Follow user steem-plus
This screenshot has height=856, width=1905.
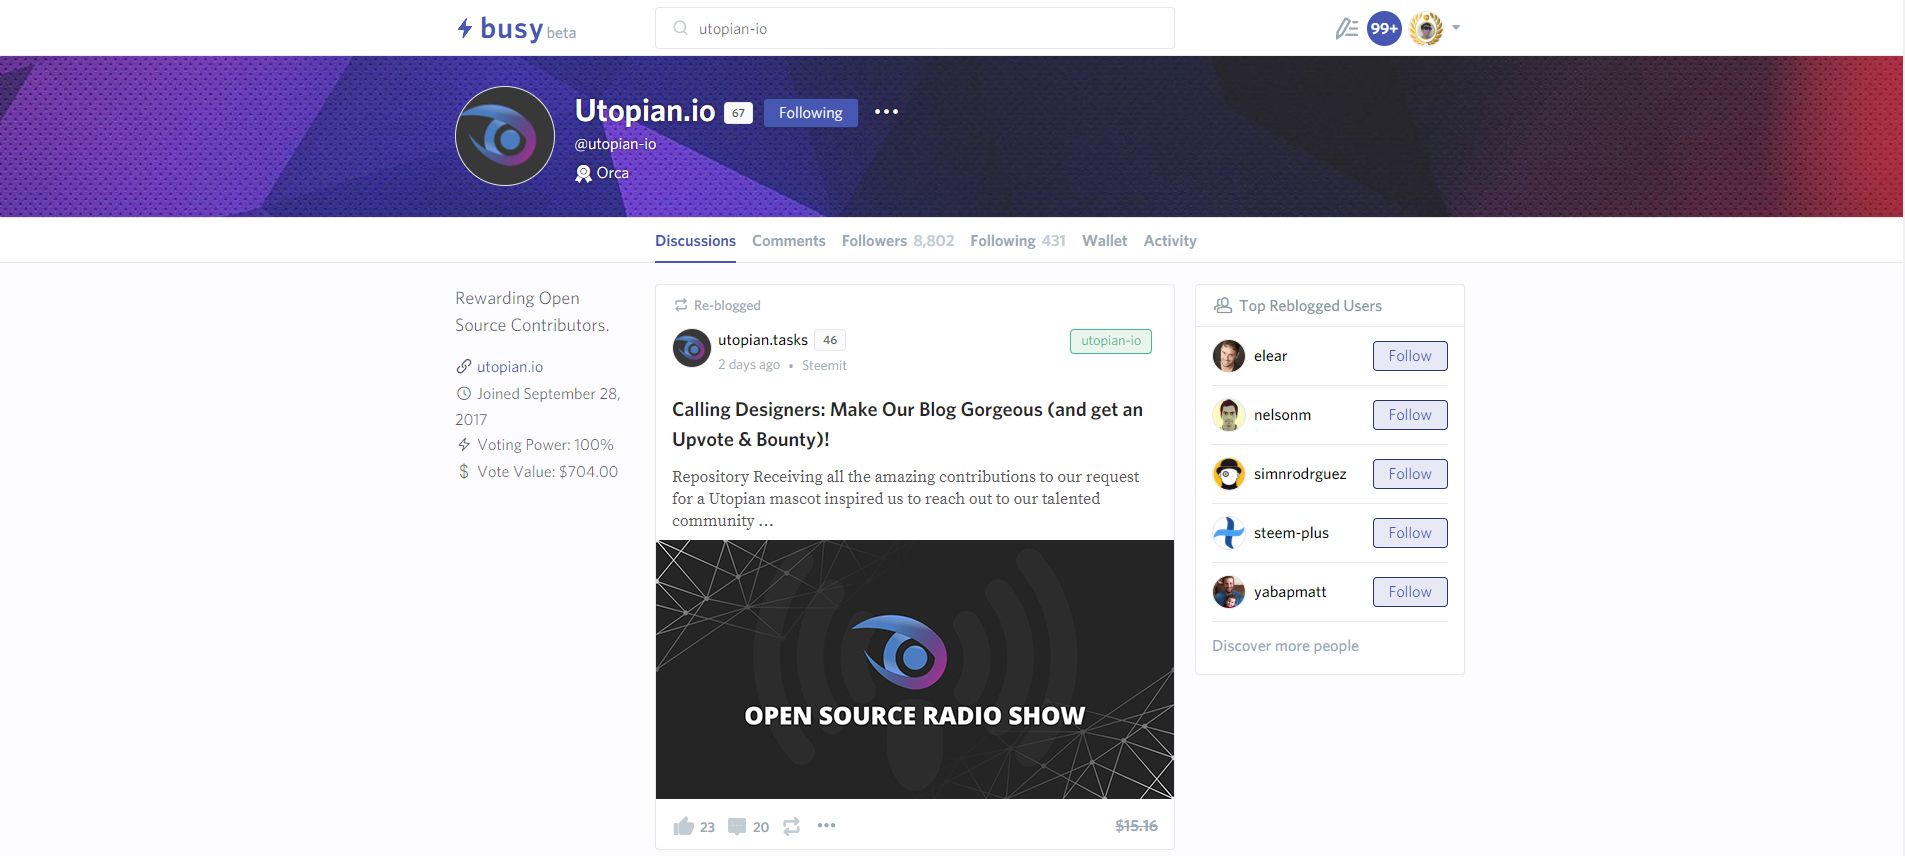1410,533
